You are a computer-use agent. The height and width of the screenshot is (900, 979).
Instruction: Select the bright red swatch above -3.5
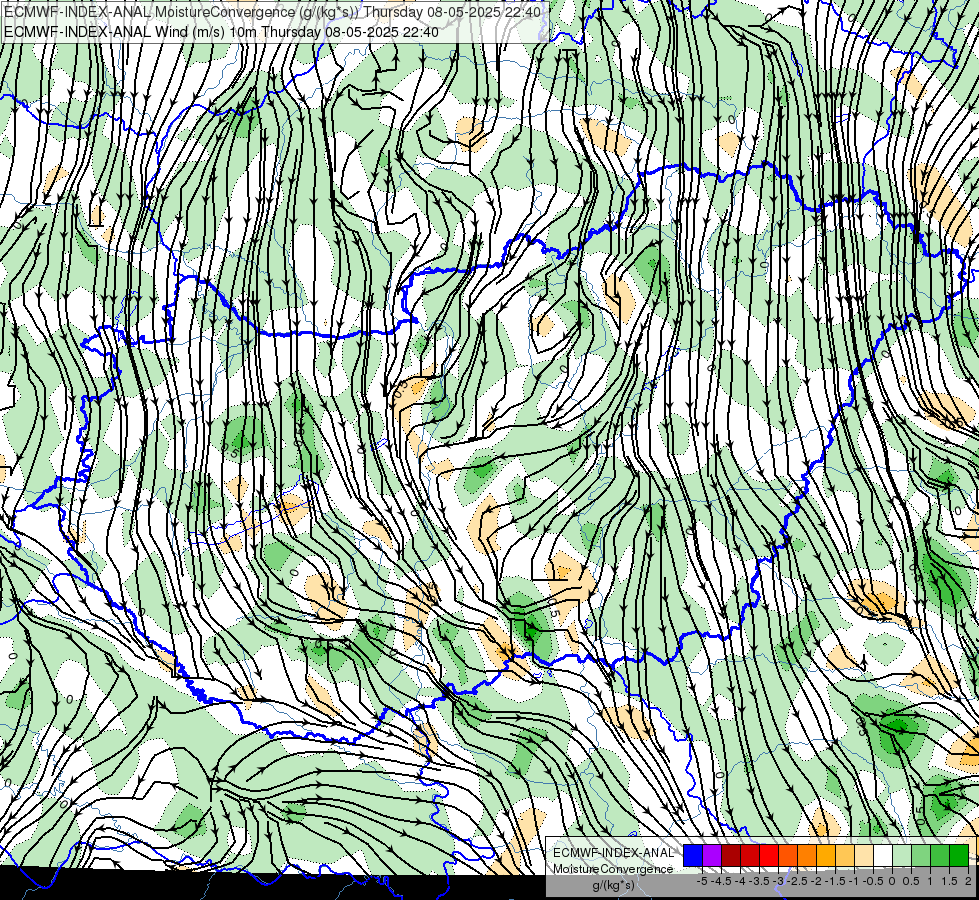coord(769,856)
